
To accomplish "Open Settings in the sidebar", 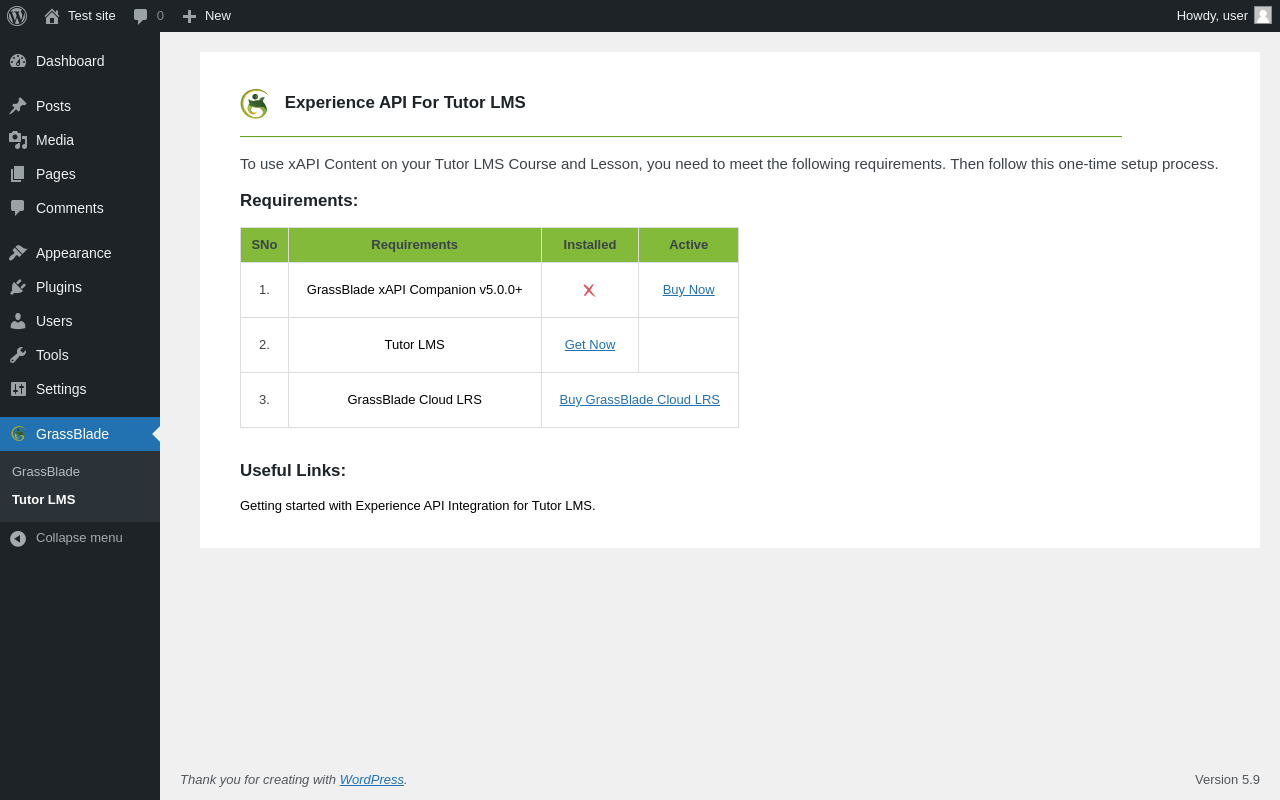I will pos(80,389).
